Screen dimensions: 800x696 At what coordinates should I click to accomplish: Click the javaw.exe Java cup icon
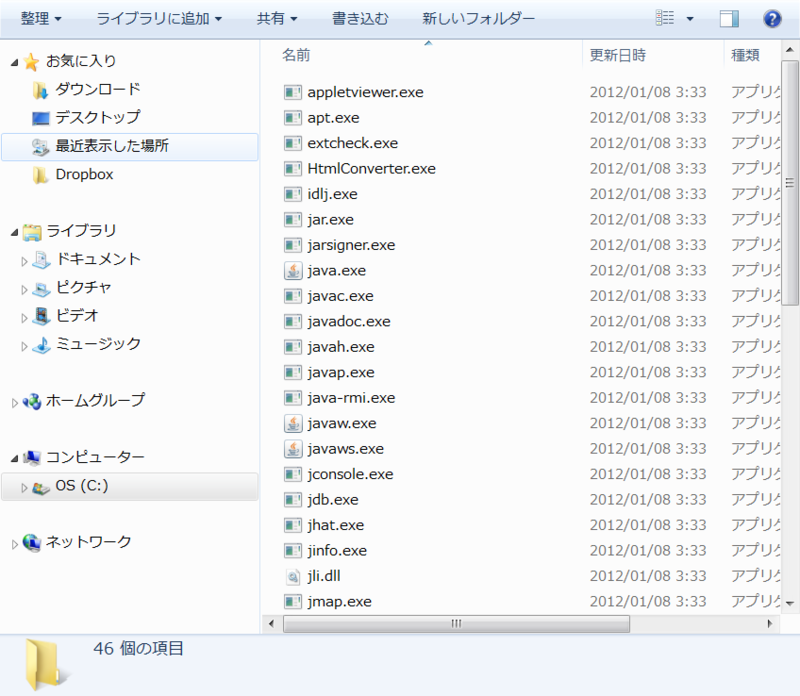coord(293,424)
